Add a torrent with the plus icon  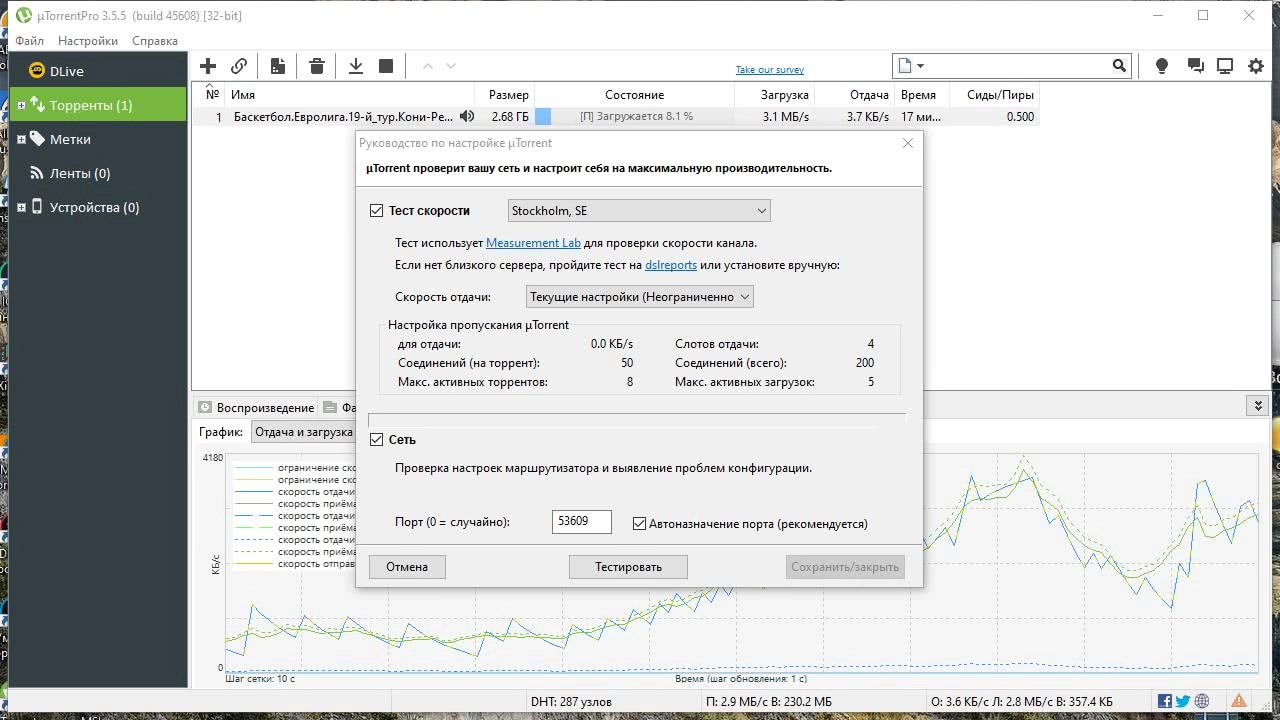[x=208, y=66]
